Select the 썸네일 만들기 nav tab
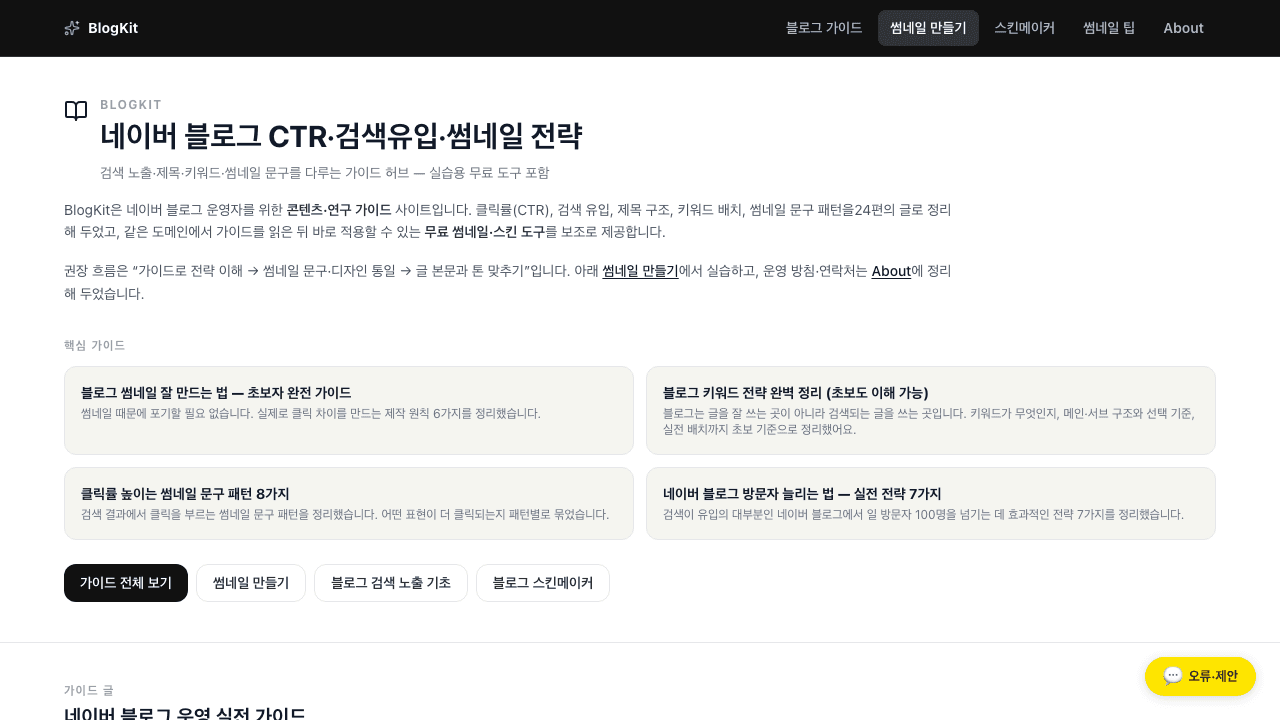This screenshot has height=720, width=1280. pos(928,28)
